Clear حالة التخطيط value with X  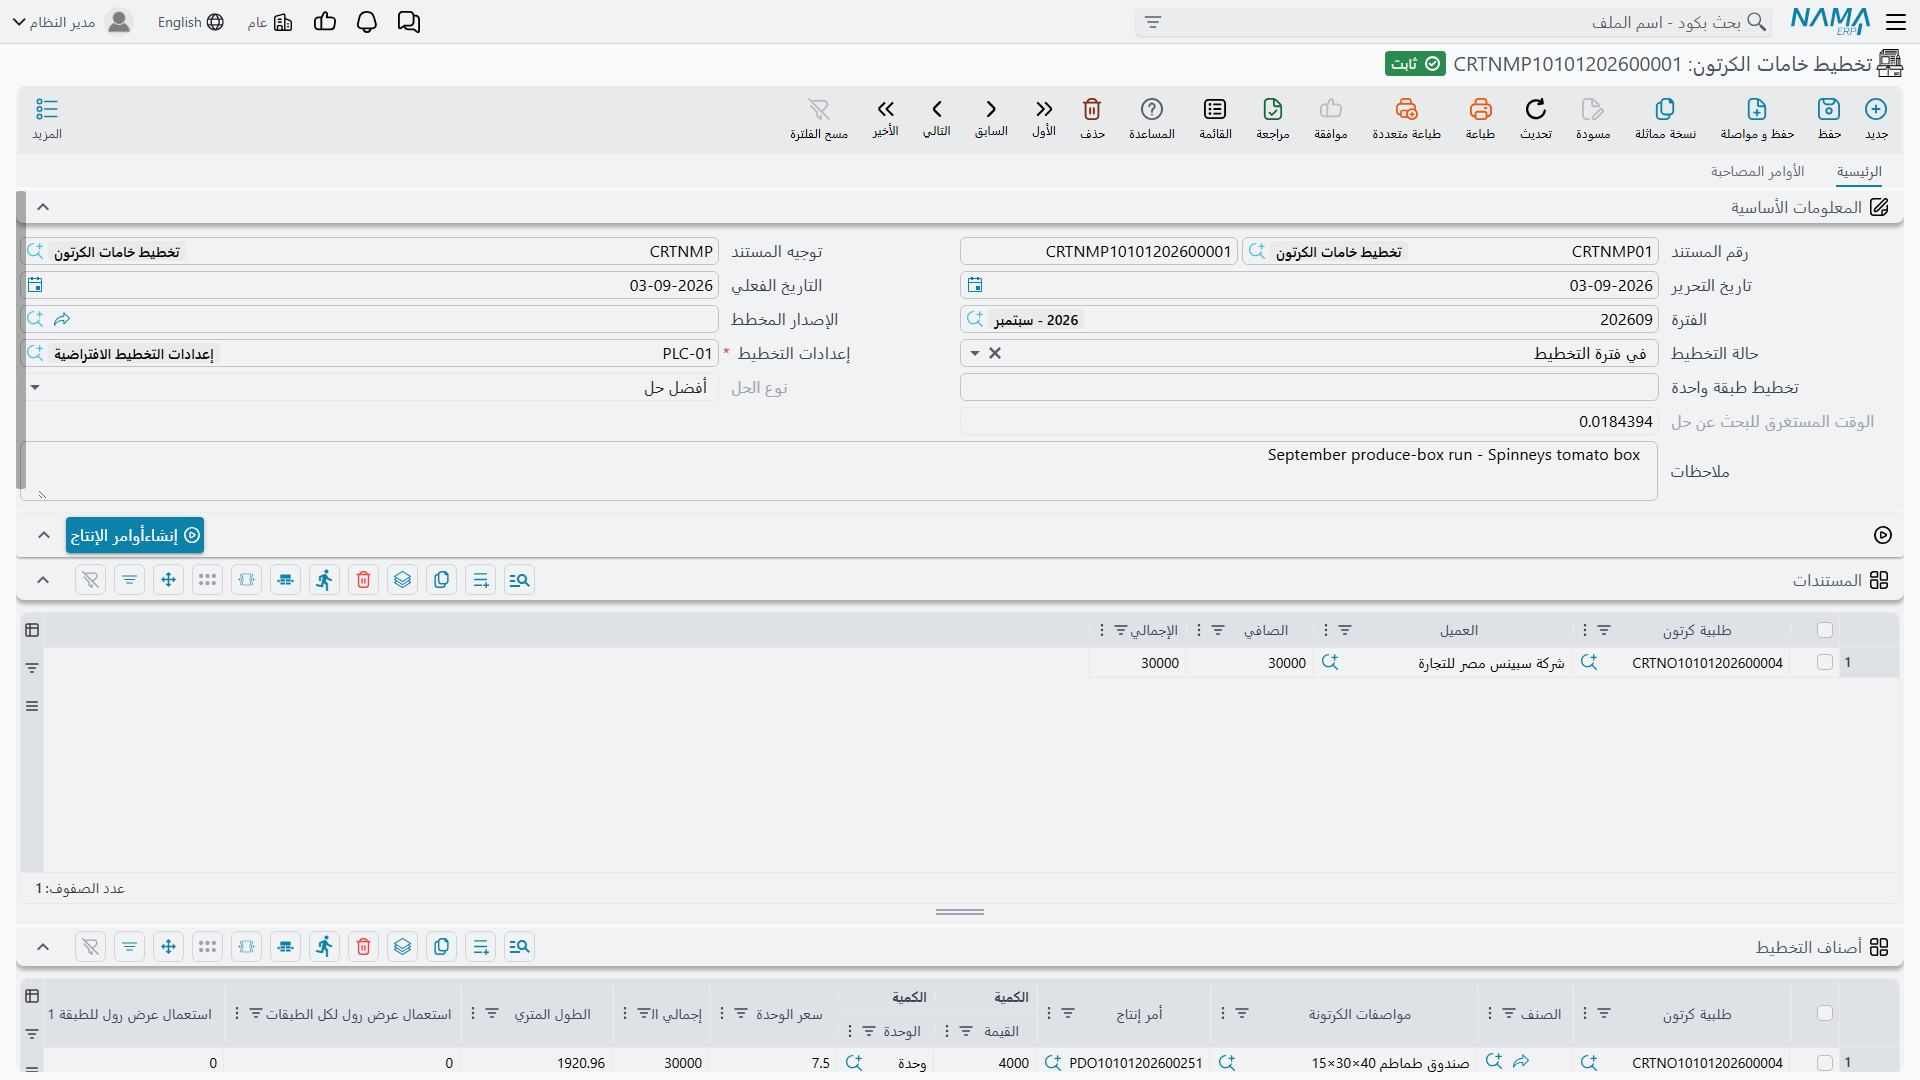tap(995, 354)
